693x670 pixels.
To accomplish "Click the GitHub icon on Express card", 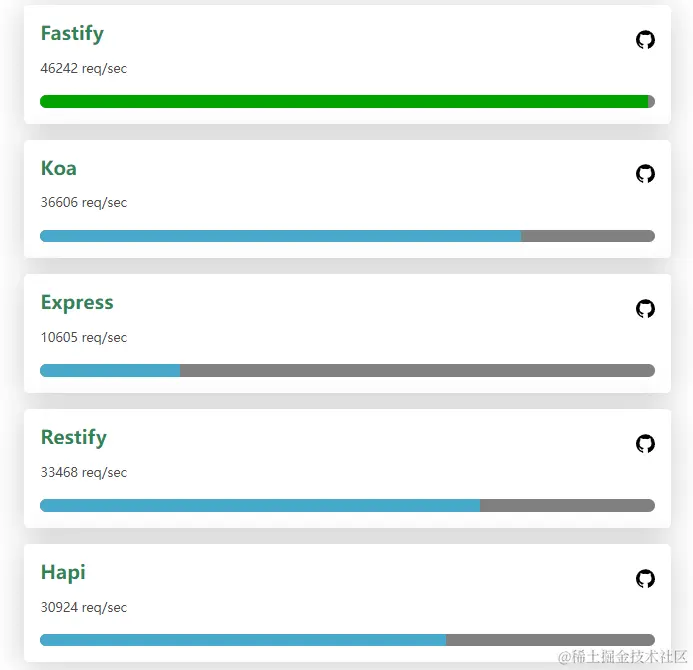I will (x=645, y=308).
